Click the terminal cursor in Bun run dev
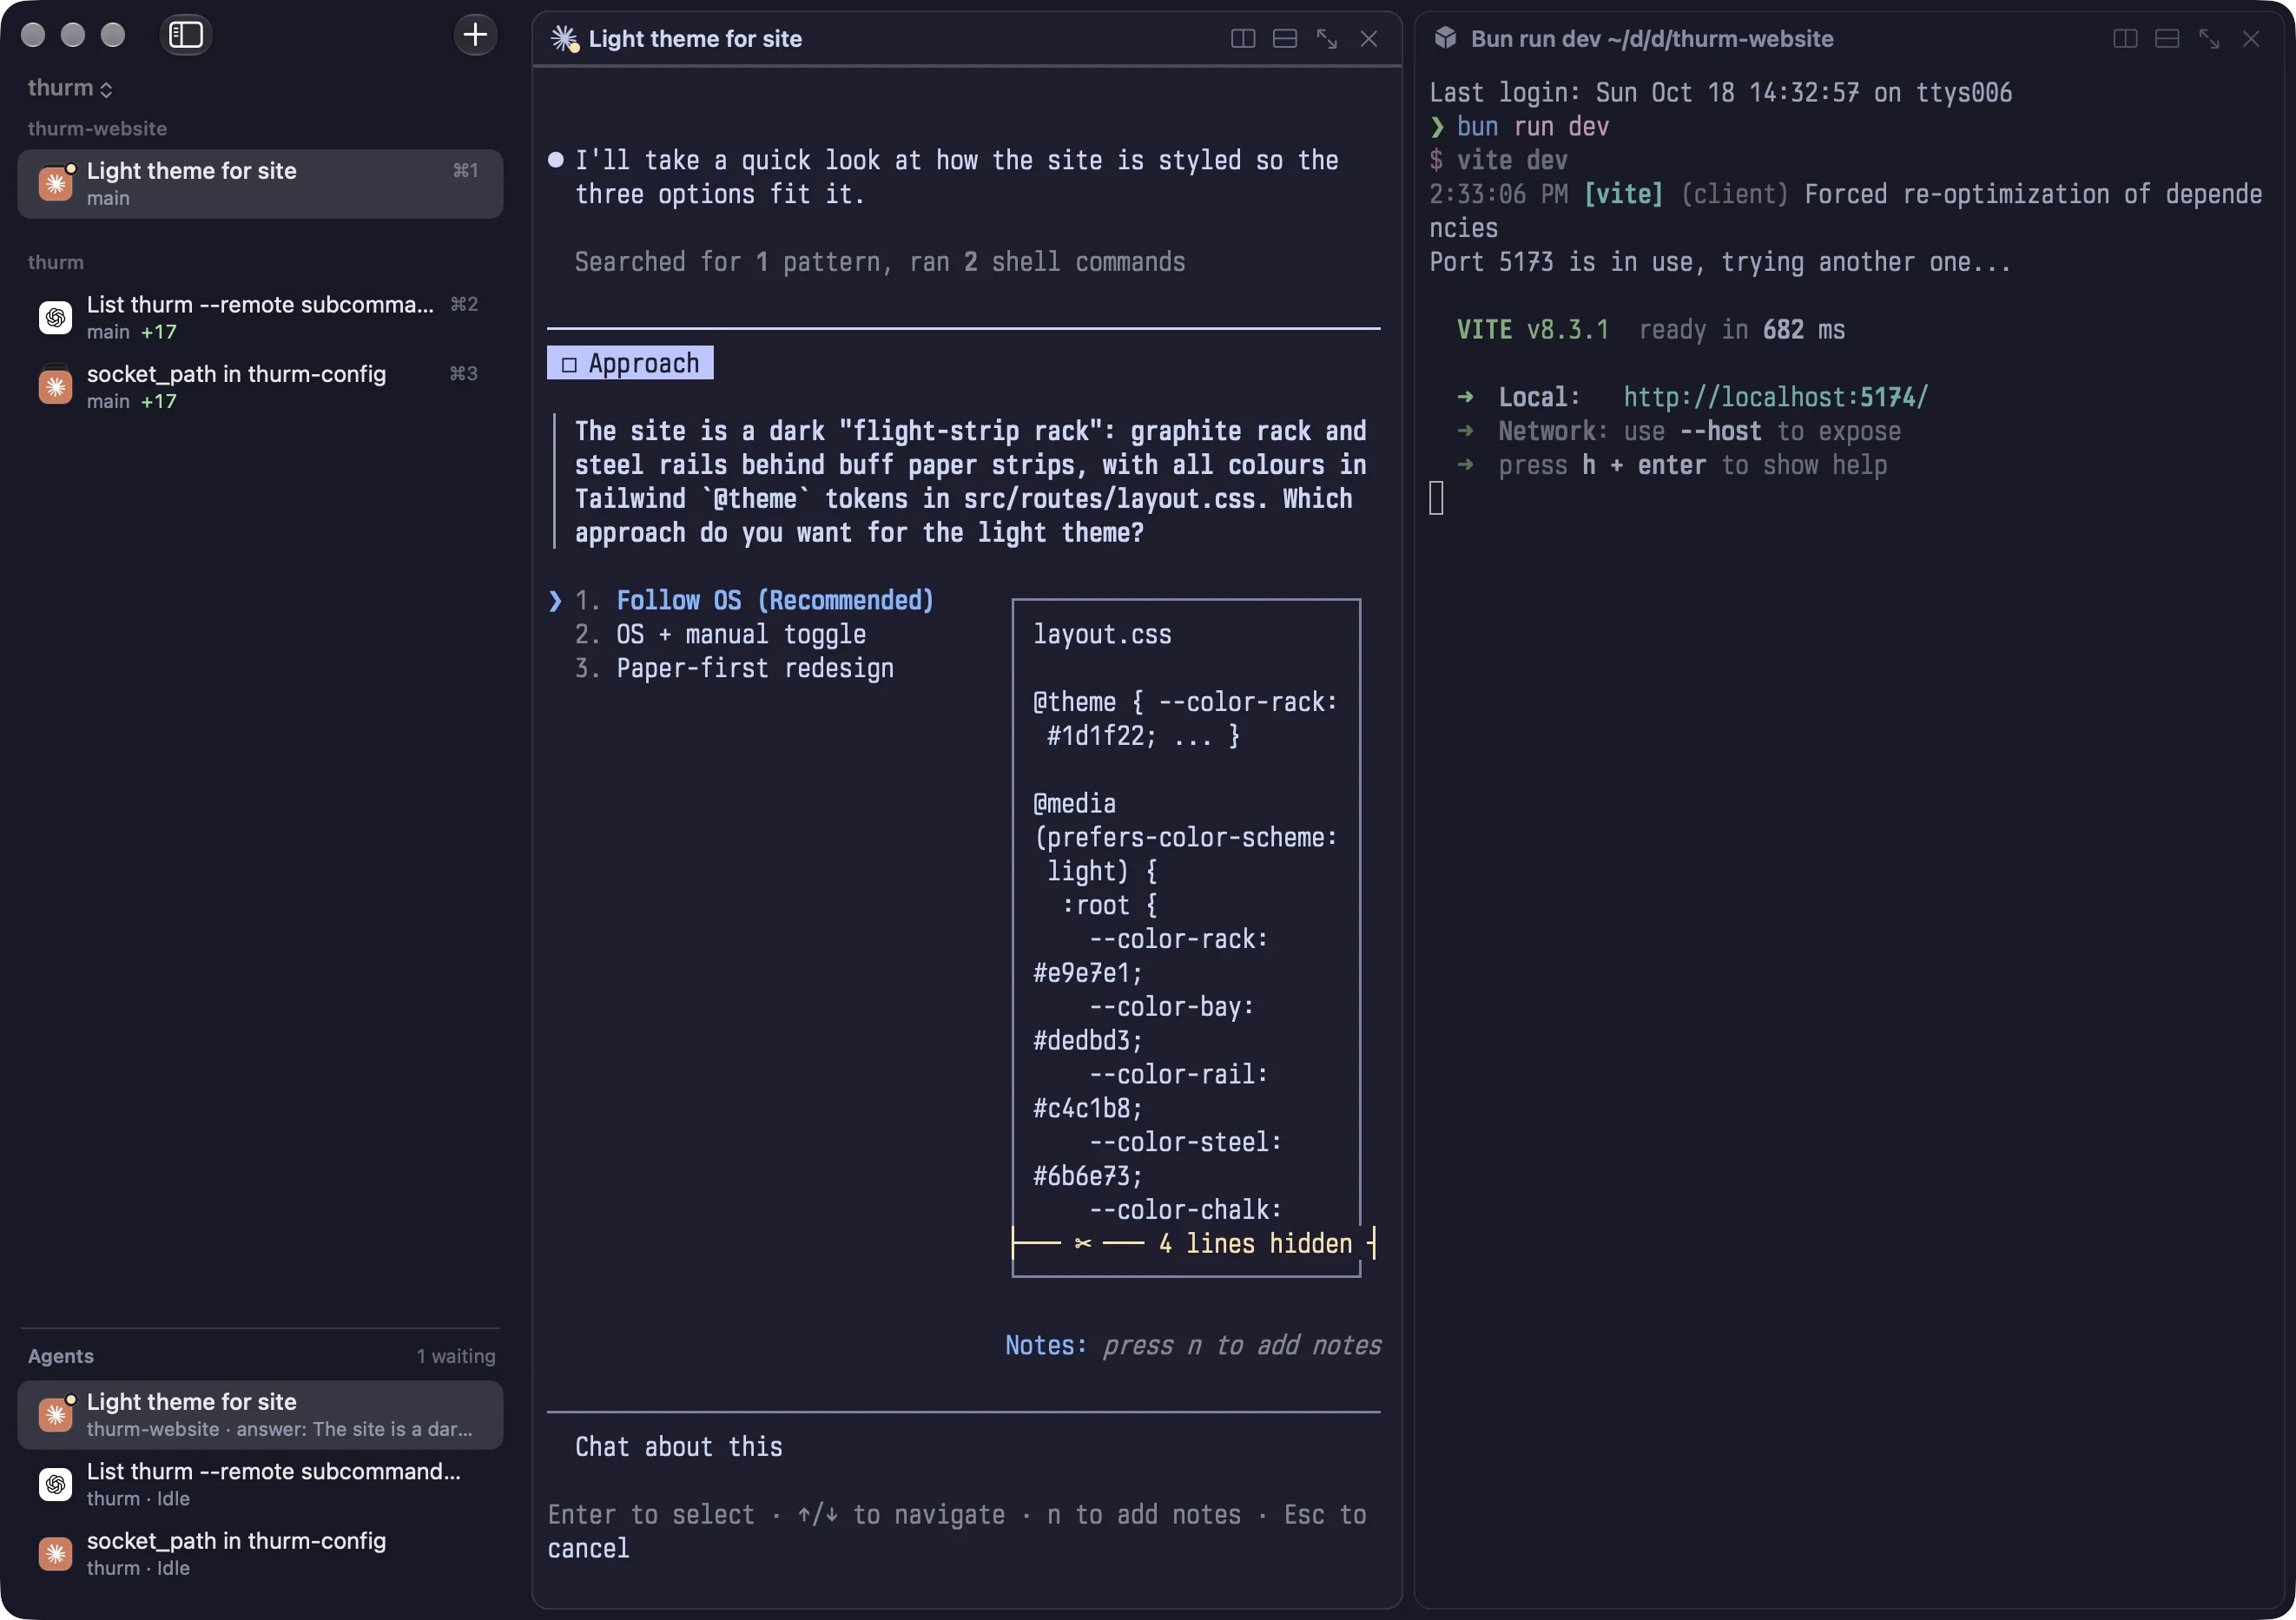2296x1620 pixels. pyautogui.click(x=1436, y=498)
